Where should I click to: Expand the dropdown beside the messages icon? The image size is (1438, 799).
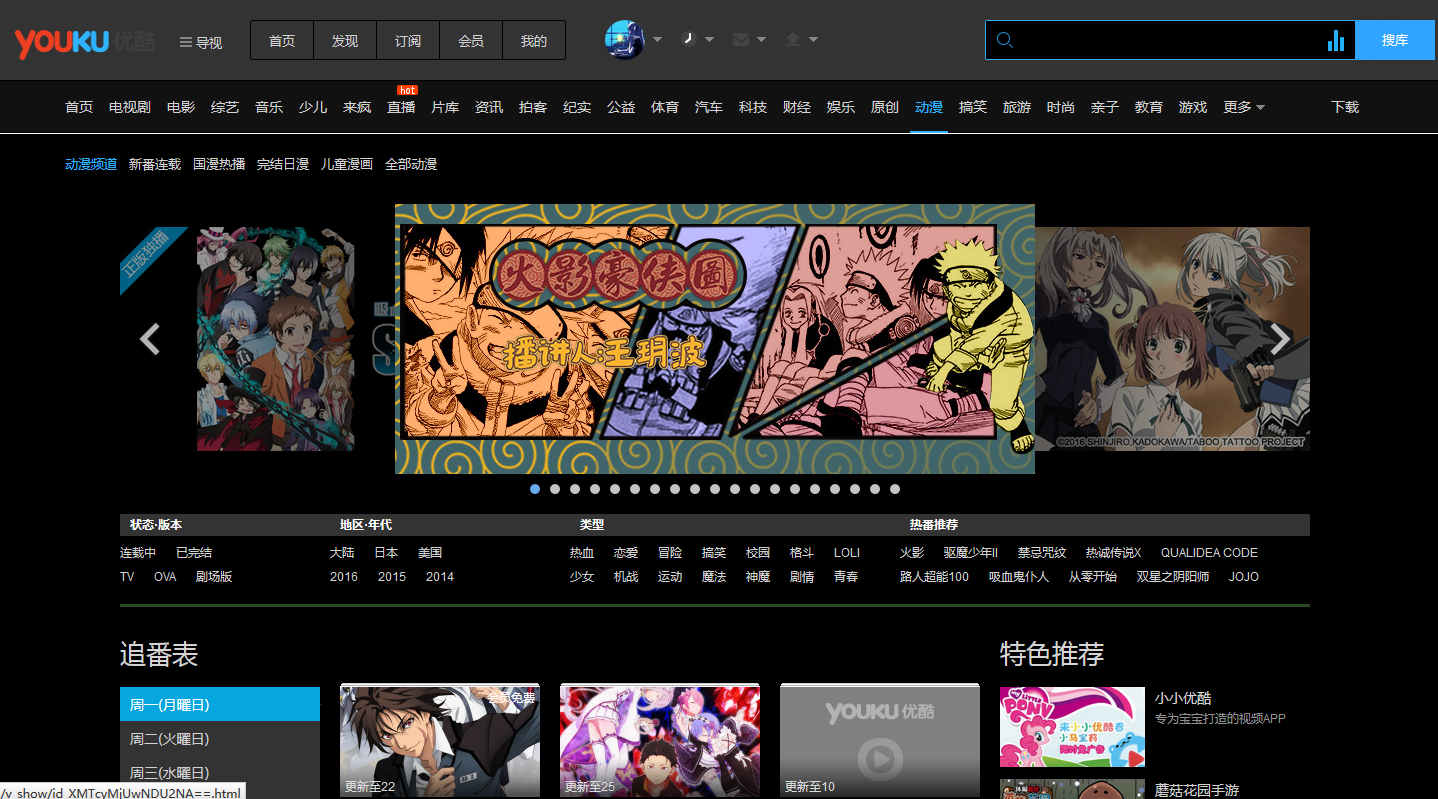[x=761, y=38]
